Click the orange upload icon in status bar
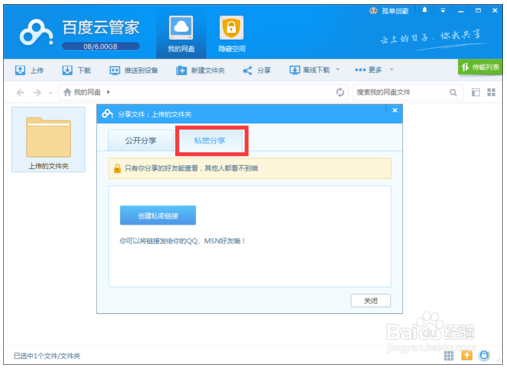The width and height of the screenshot is (507, 370). point(467,356)
